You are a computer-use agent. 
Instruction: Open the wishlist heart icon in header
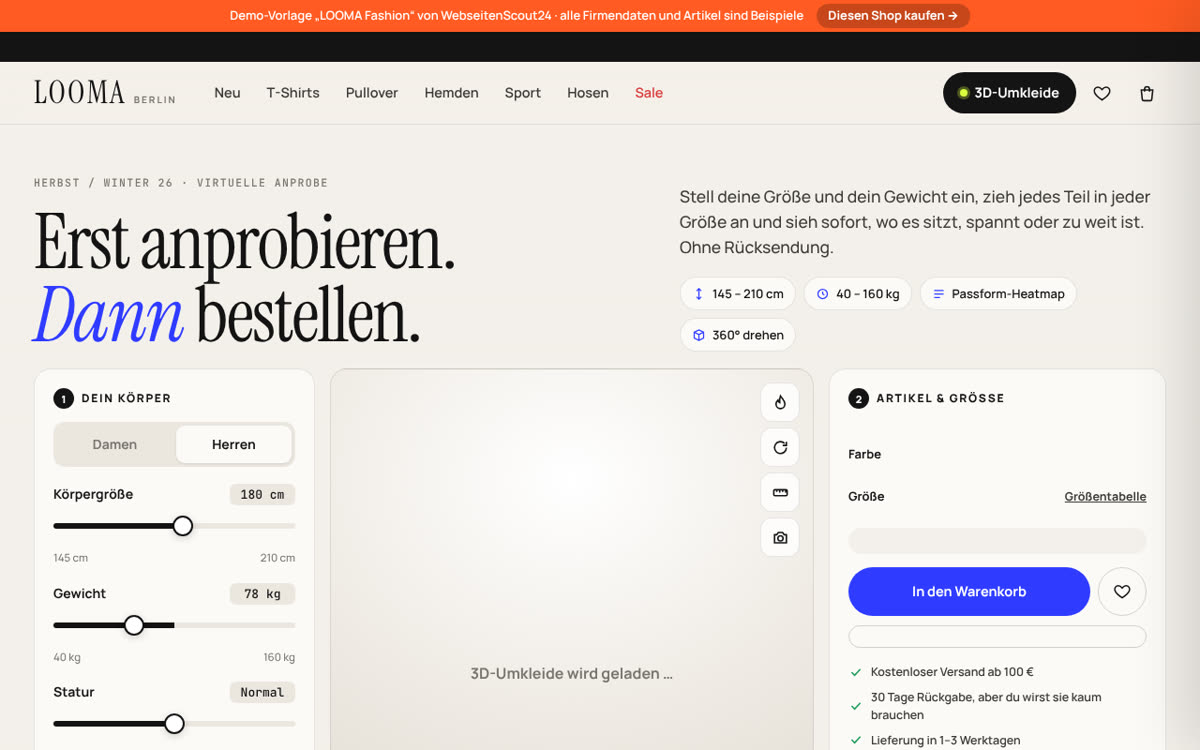[x=1102, y=93]
